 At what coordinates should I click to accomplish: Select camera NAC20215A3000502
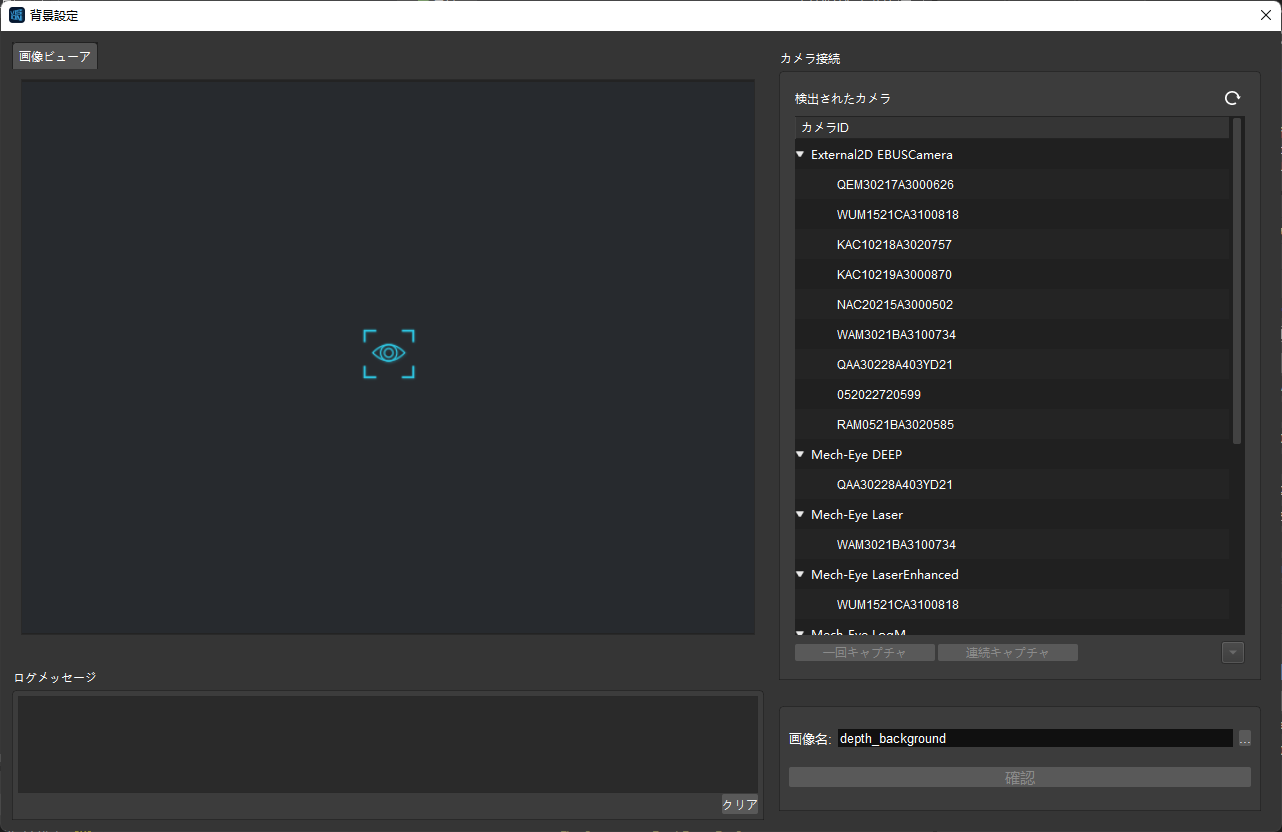point(1012,305)
